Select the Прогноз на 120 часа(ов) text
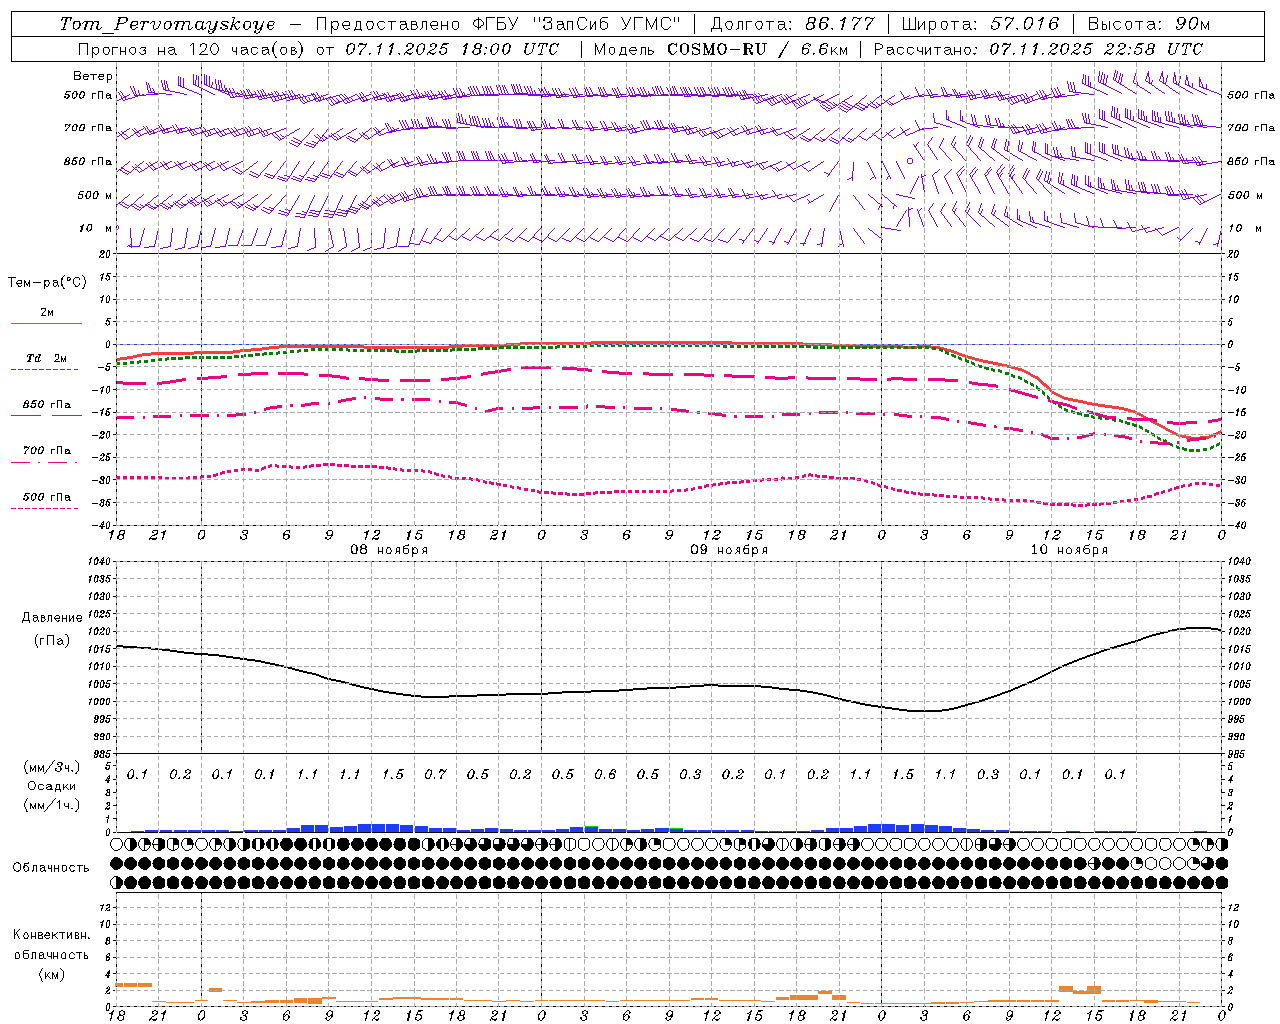1280x1024 pixels. (192, 49)
